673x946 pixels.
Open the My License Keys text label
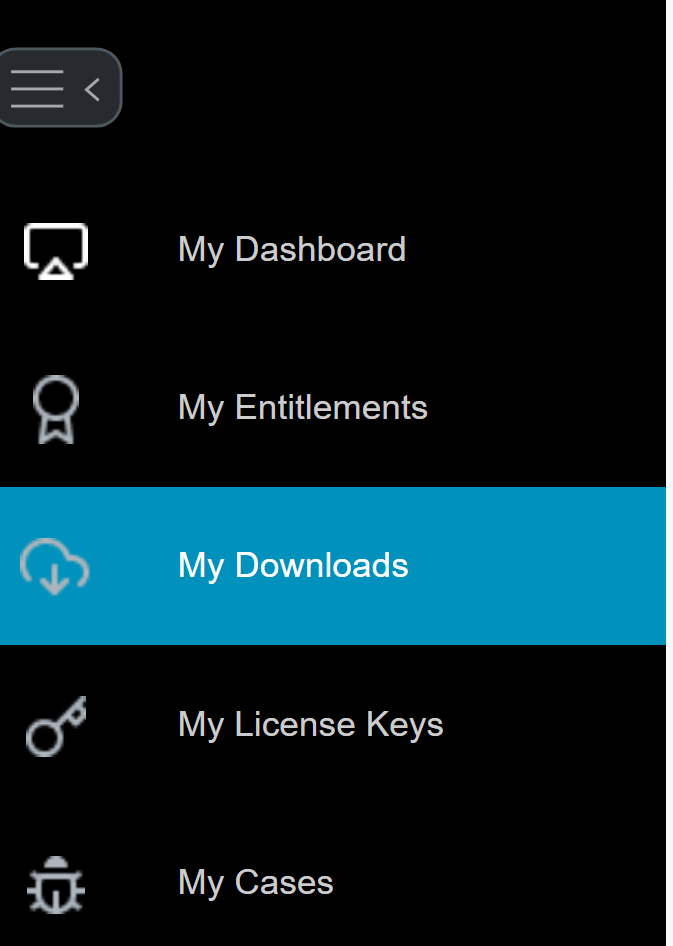pos(310,725)
